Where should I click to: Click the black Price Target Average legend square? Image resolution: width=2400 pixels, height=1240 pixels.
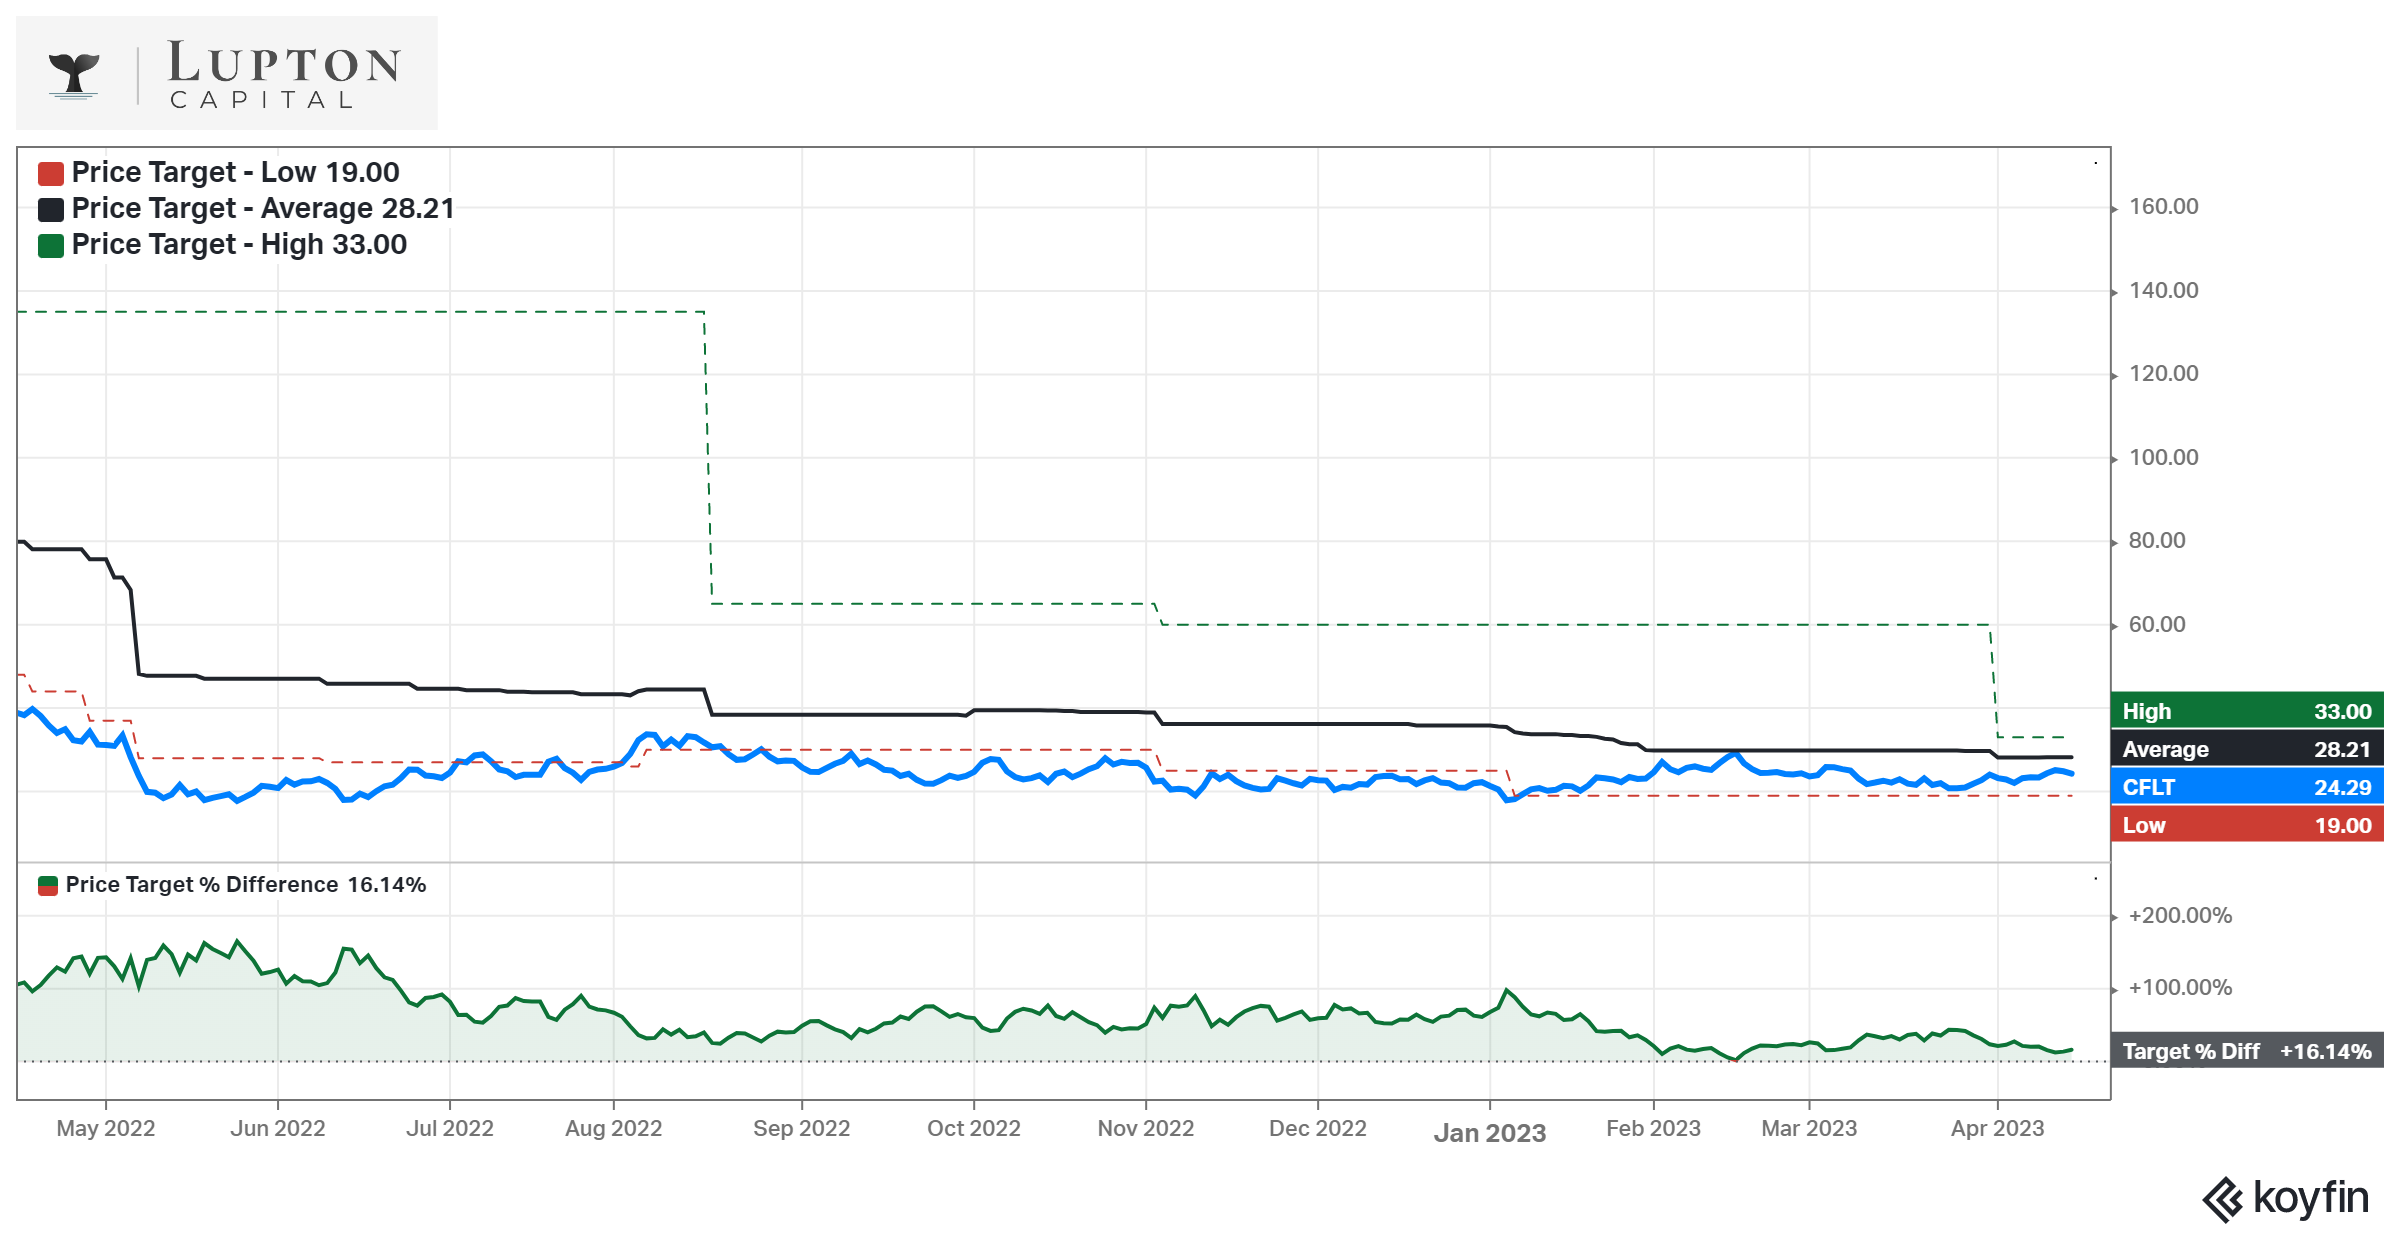[x=51, y=208]
